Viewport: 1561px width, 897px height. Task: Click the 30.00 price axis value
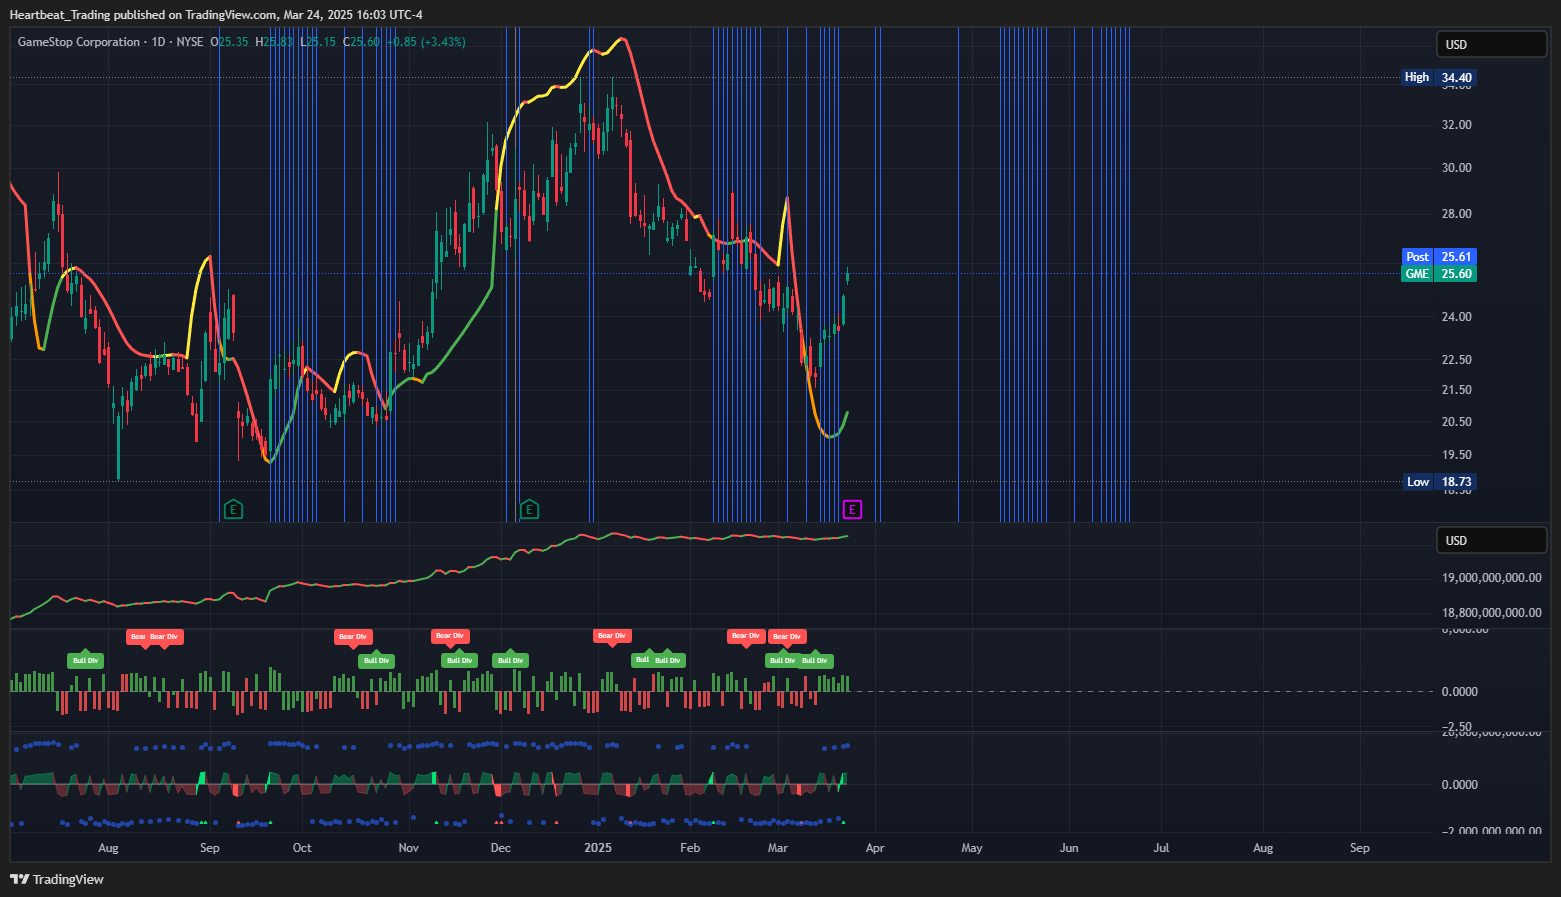coord(1456,168)
